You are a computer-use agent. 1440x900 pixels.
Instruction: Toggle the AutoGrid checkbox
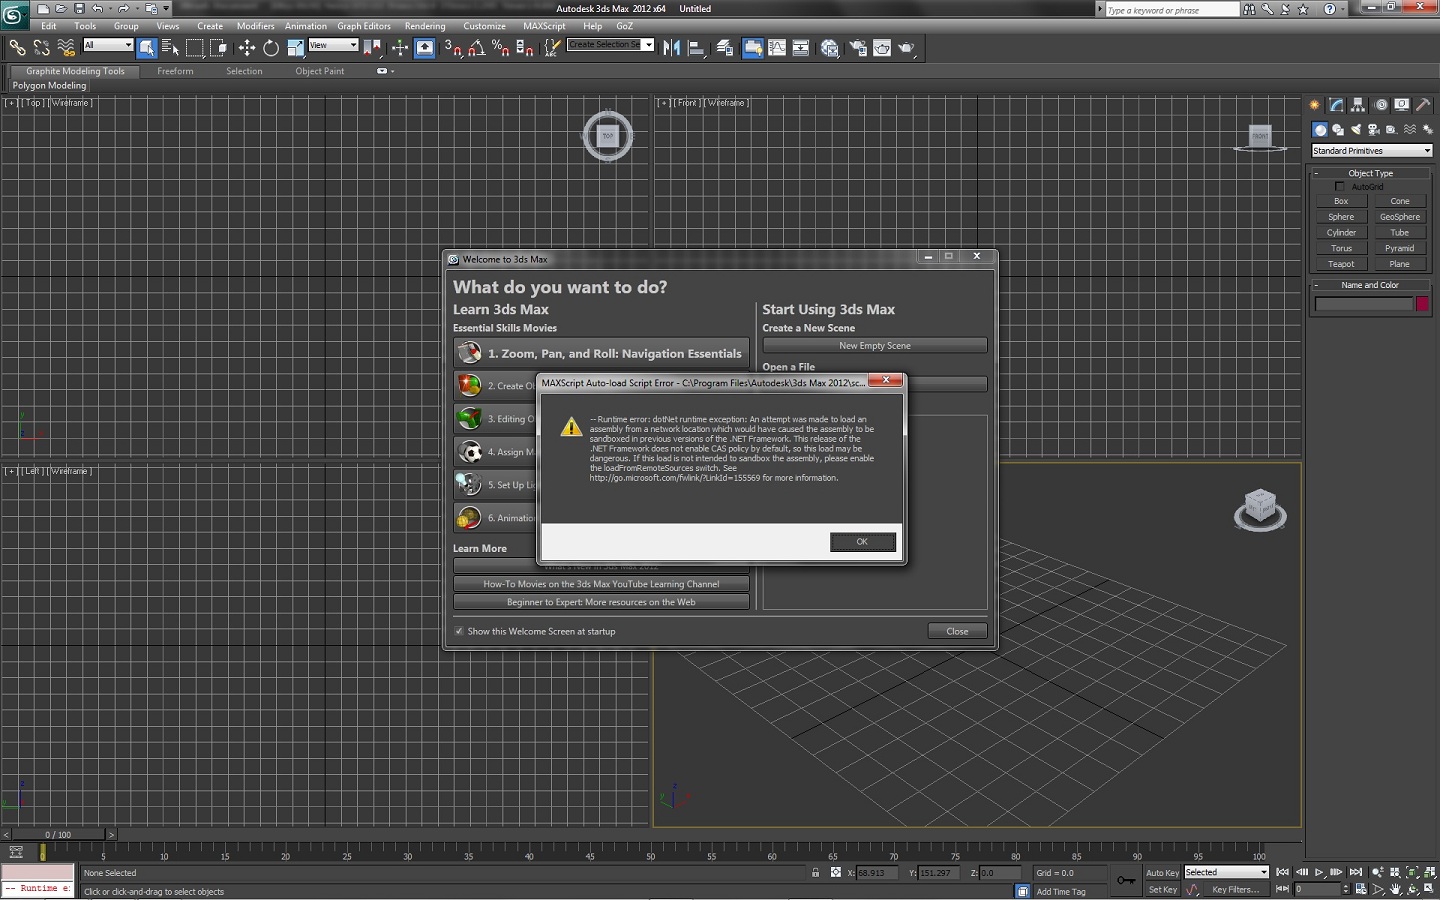(1340, 187)
